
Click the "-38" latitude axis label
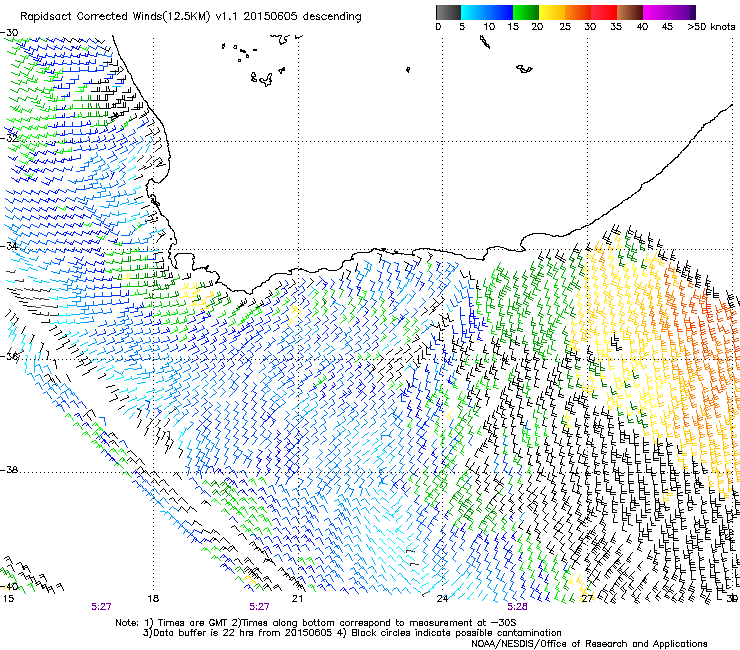9,470
